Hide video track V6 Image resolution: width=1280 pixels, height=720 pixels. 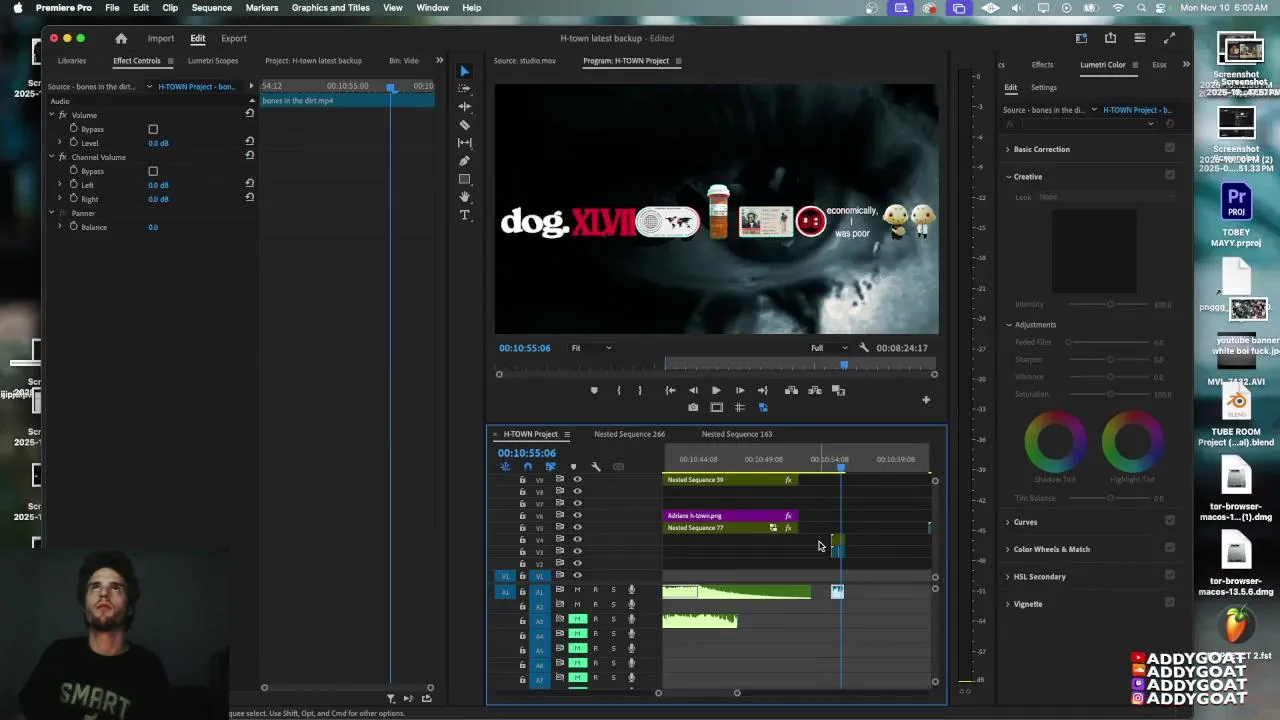pos(577,515)
